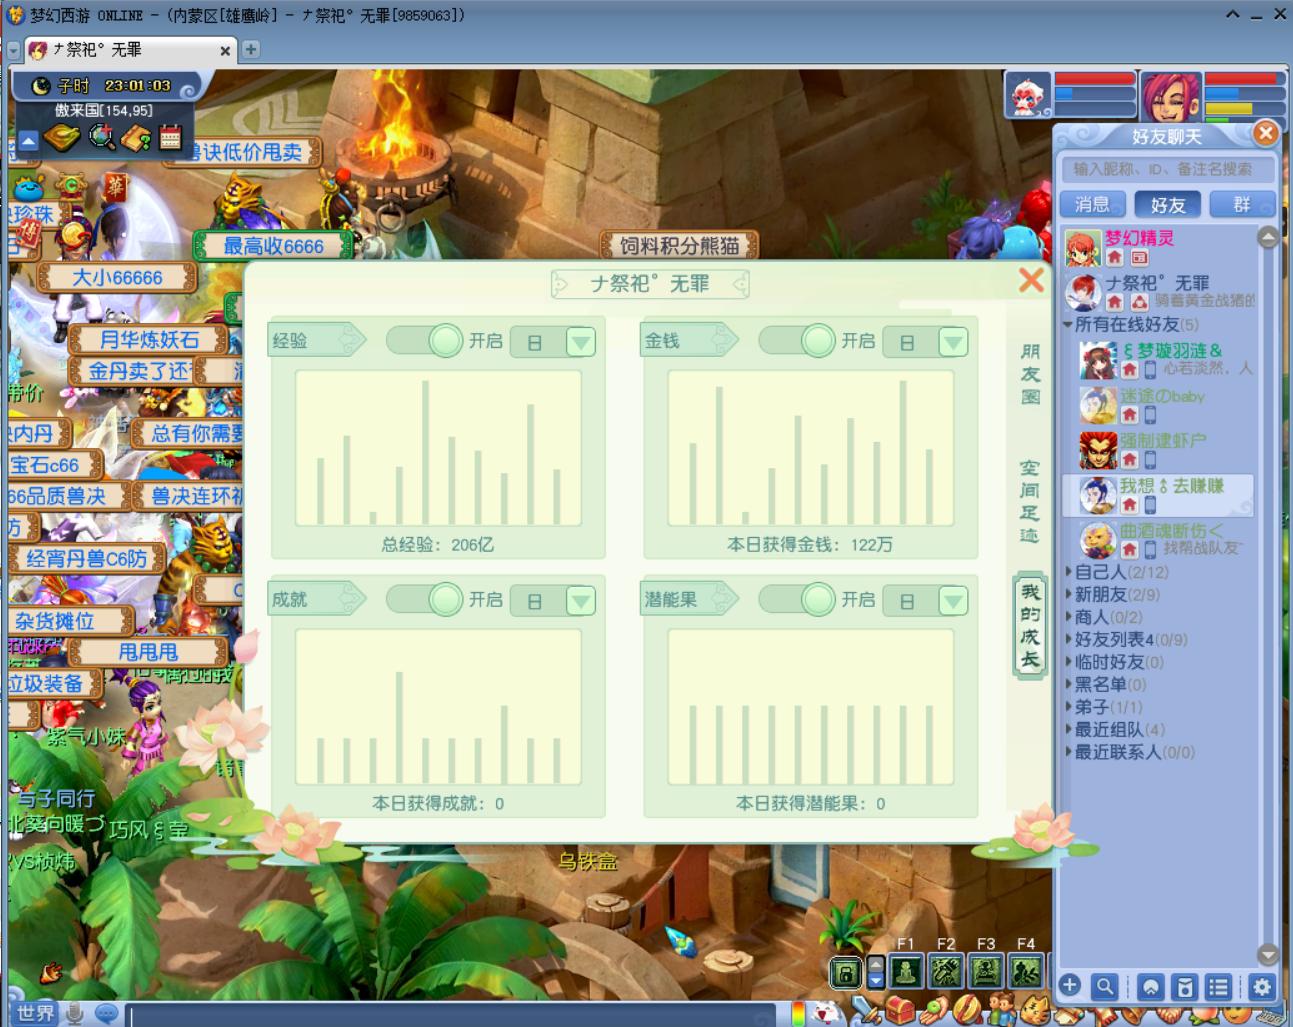This screenshot has width=1293, height=1027.
Task: Click the F4 skill shortcut icon
Action: point(1026,970)
